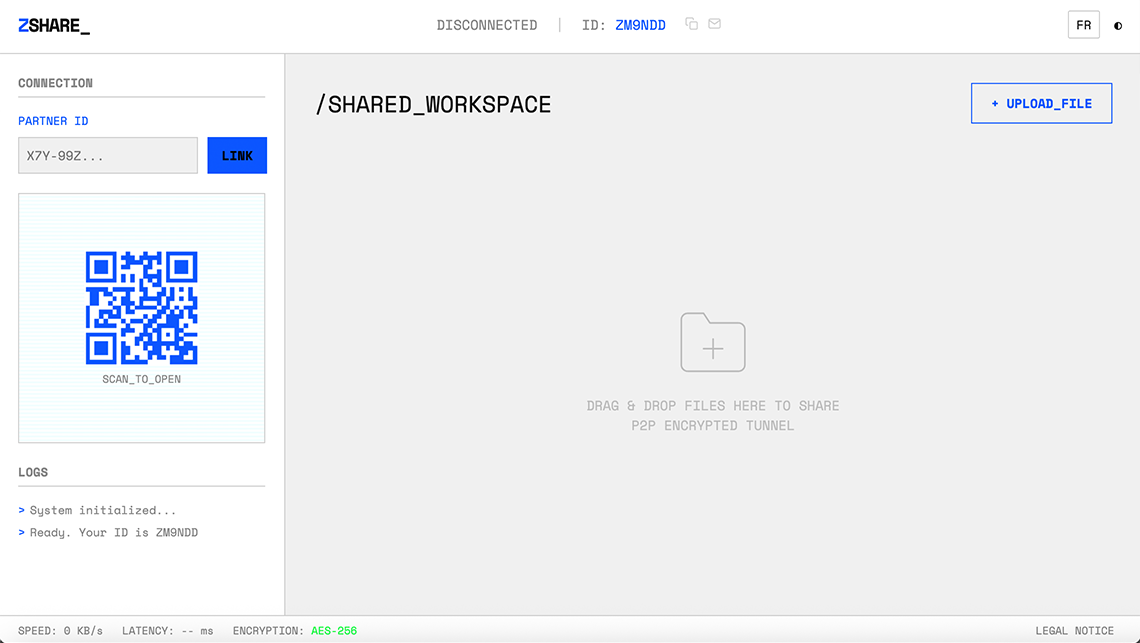Viewport: 1140px width, 643px height.
Task: Click the UPLOAD_FILE button
Action: click(1041, 103)
